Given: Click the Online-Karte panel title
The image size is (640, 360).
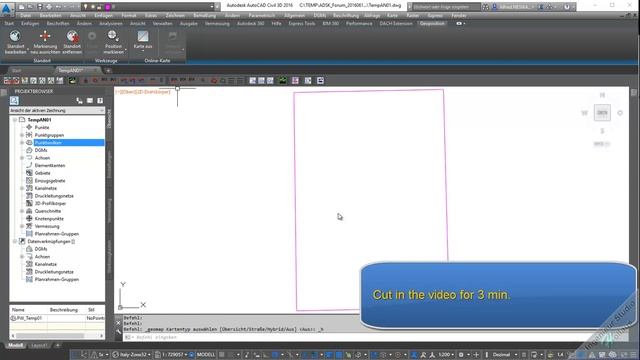Looking at the screenshot, I should click(x=157, y=60).
